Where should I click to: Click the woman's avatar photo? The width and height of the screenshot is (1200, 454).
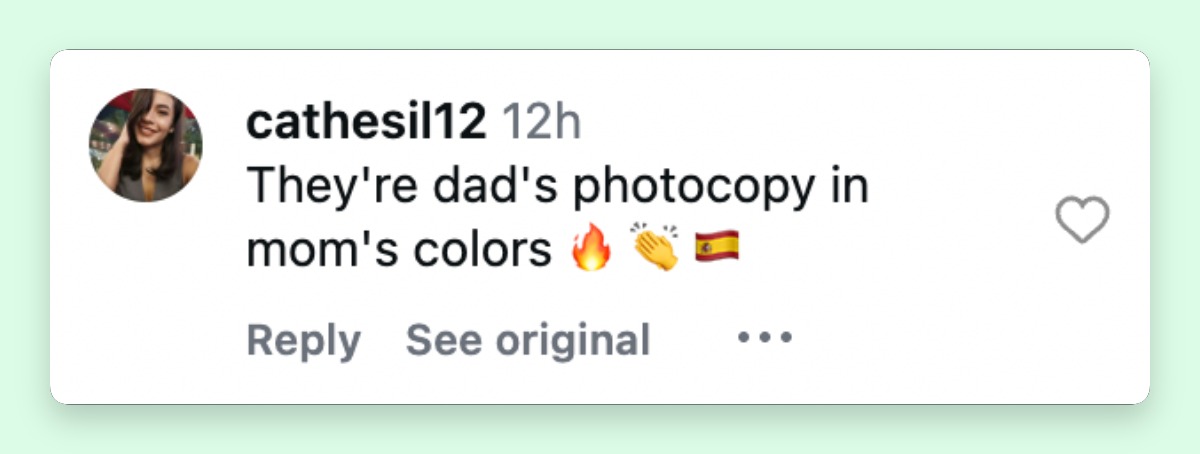[x=146, y=145]
